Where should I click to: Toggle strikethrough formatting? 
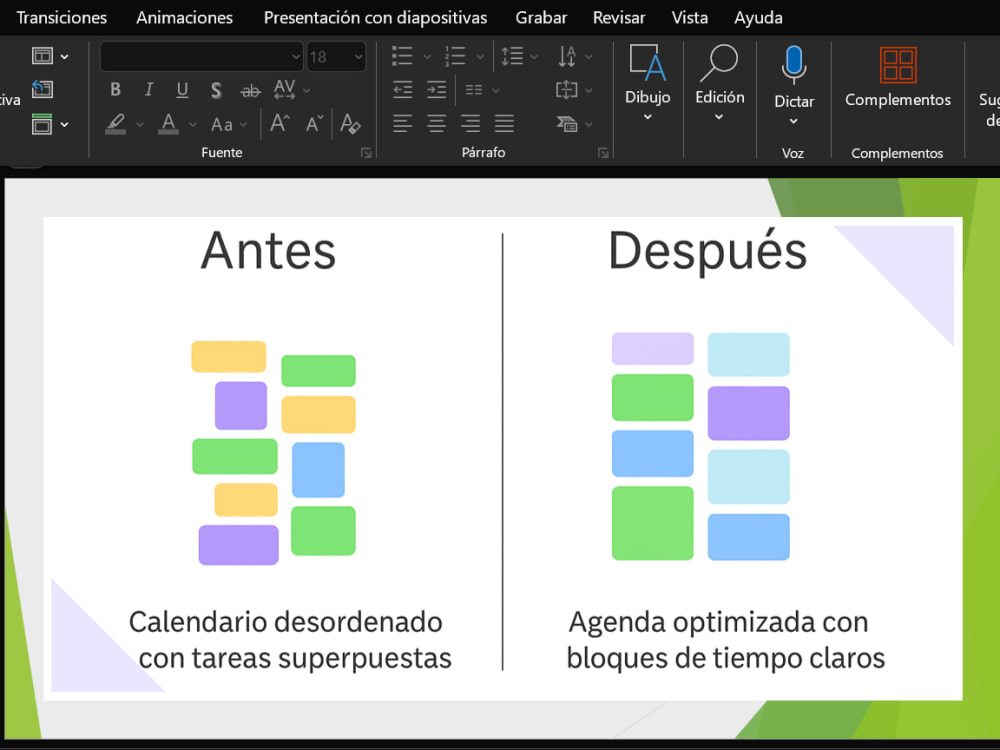pos(251,91)
